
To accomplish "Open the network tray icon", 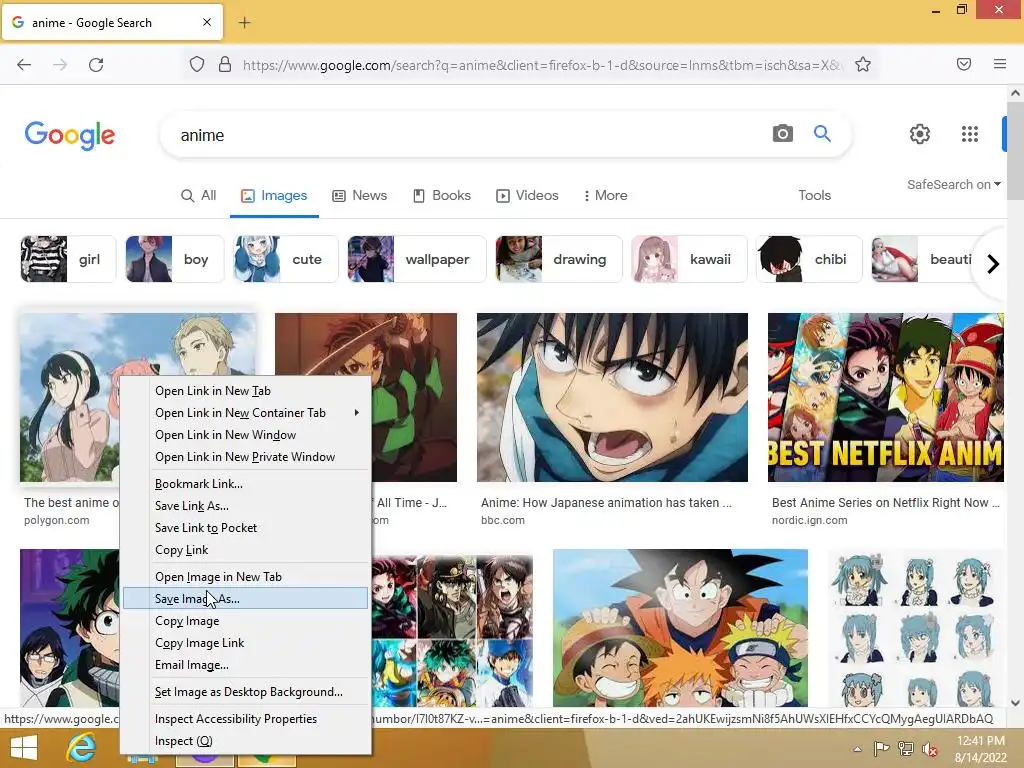I will [x=906, y=749].
